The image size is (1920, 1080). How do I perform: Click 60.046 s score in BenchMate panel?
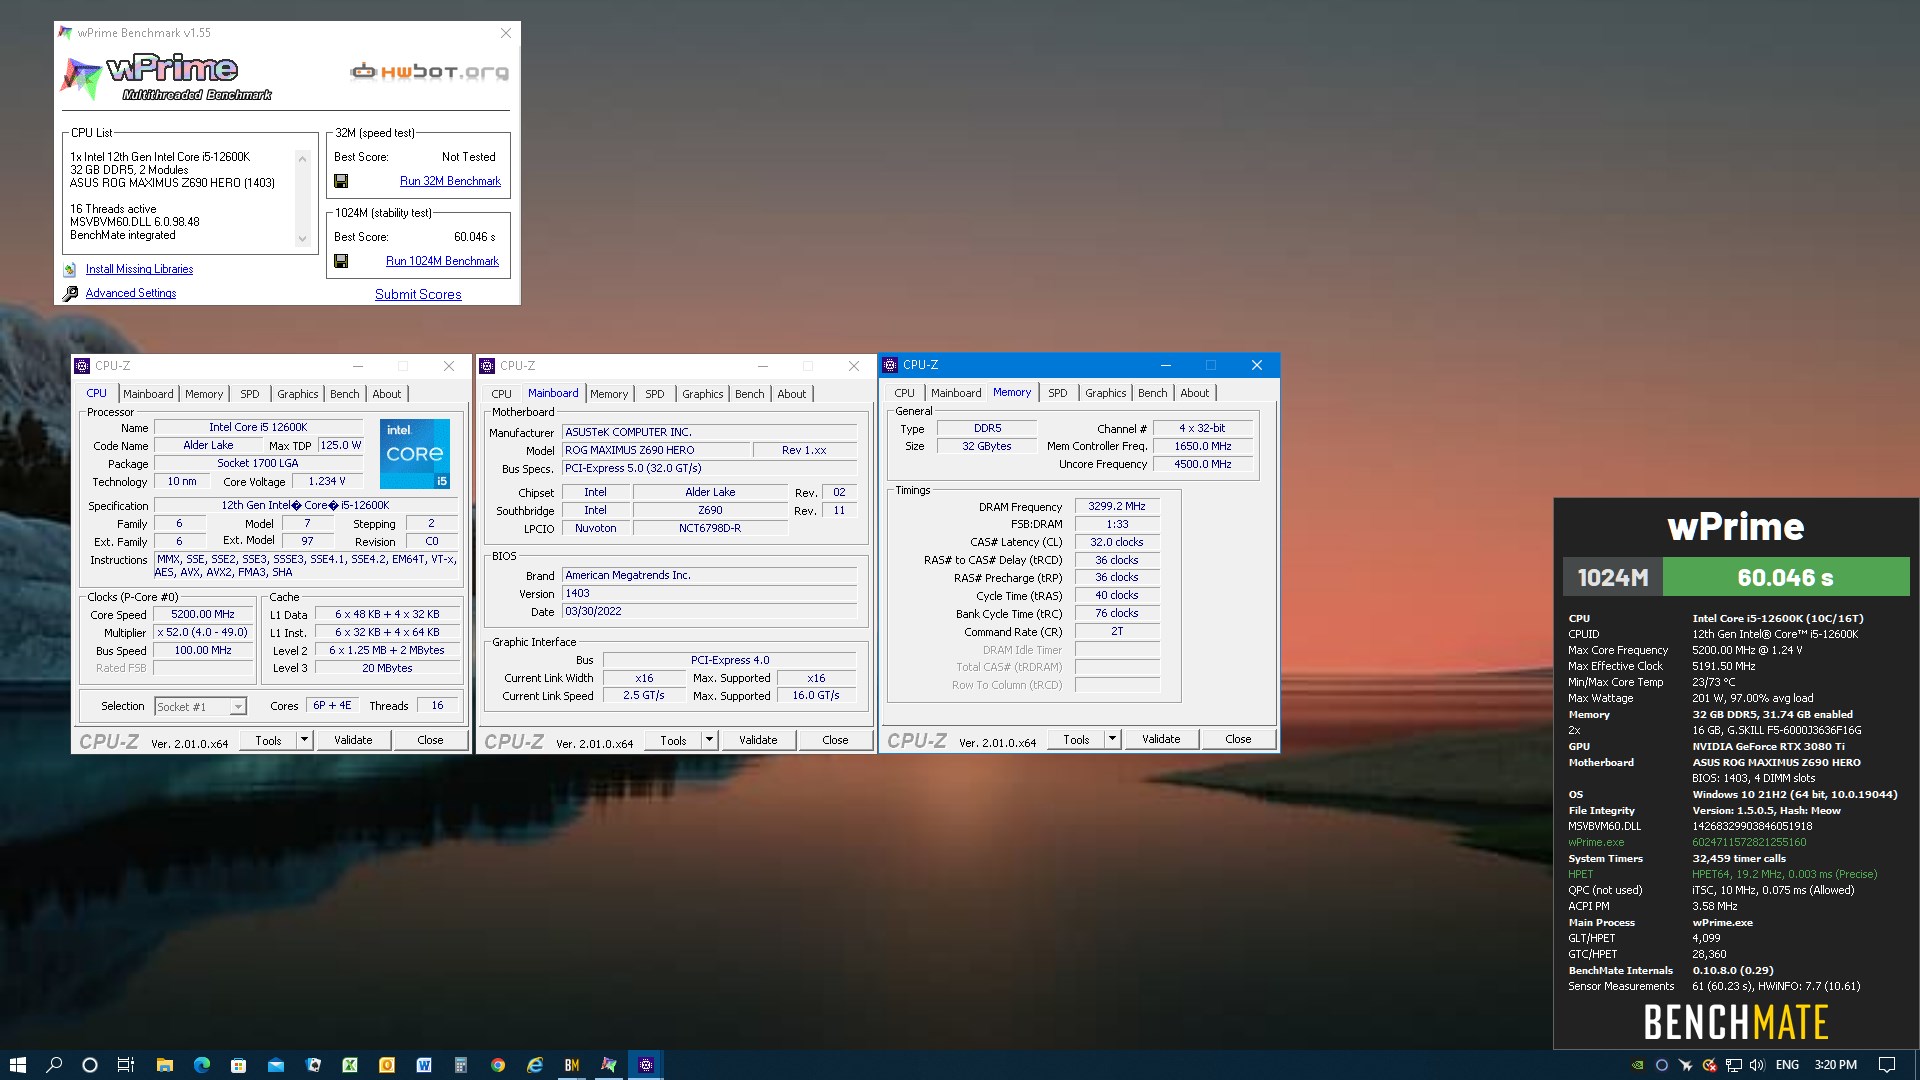[x=1785, y=577]
